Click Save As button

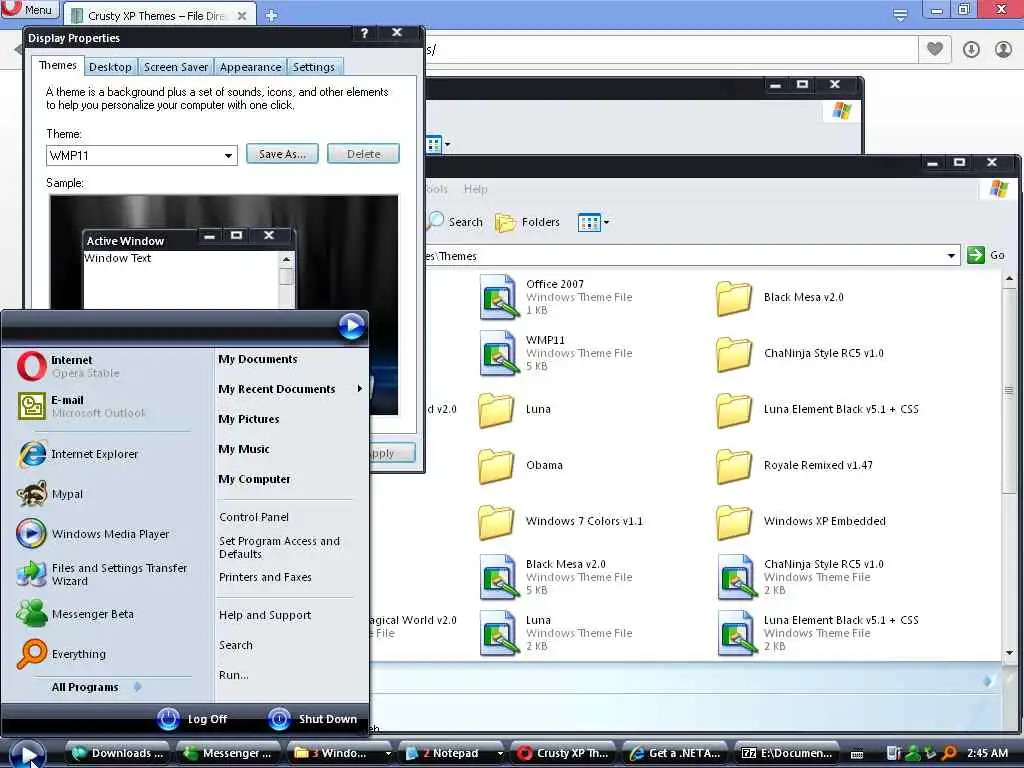pyautogui.click(x=282, y=154)
